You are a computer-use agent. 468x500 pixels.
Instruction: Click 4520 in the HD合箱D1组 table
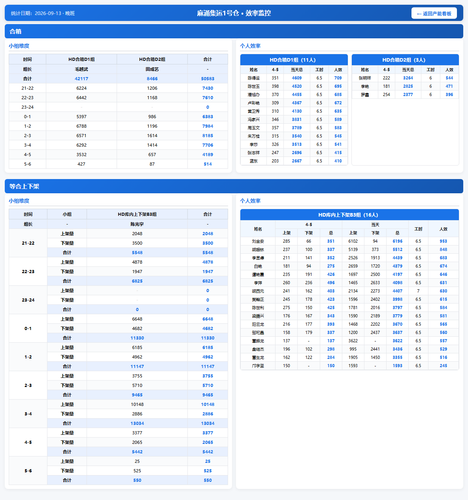click(297, 86)
